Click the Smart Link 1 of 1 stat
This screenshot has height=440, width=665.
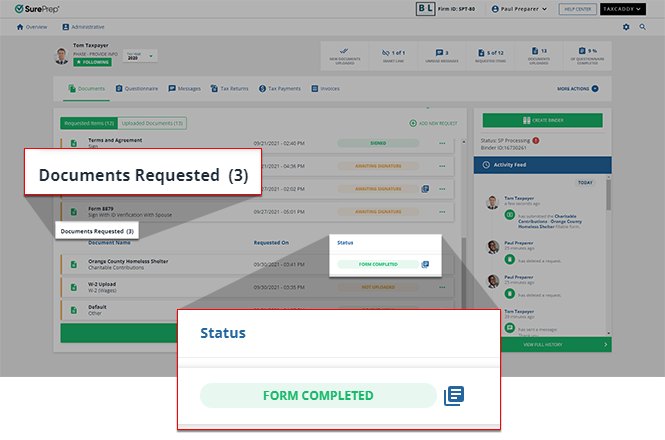click(x=393, y=56)
